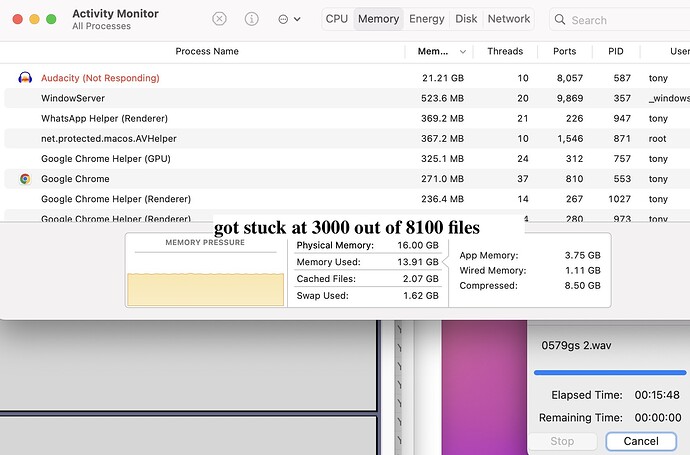Minimize Activity Monitor with the yellow button
690x455 pixels.
[x=34, y=19]
